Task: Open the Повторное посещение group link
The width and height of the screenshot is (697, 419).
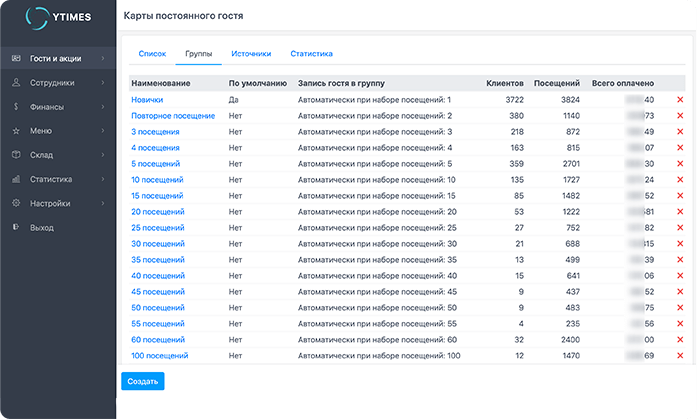Action: tap(172, 116)
